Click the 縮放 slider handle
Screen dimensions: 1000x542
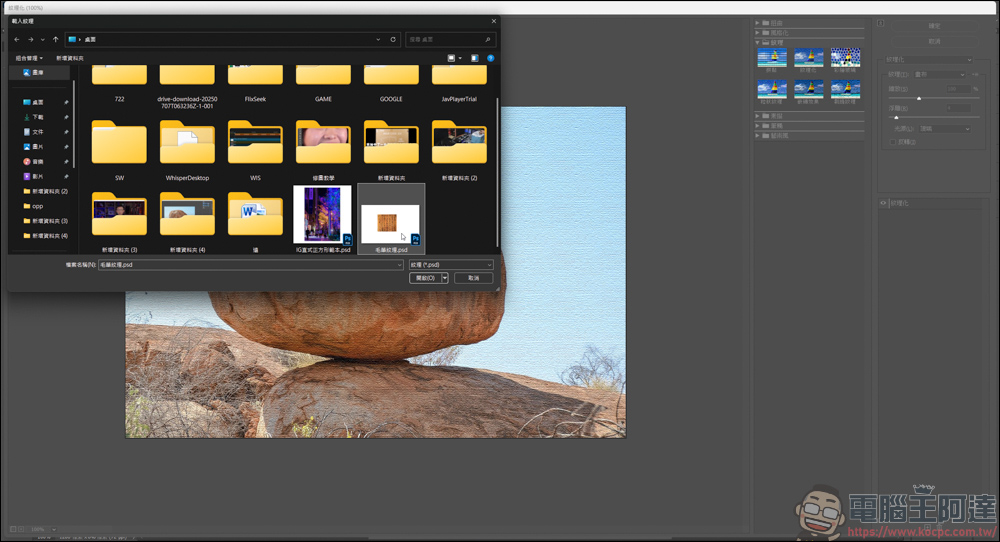(919, 98)
